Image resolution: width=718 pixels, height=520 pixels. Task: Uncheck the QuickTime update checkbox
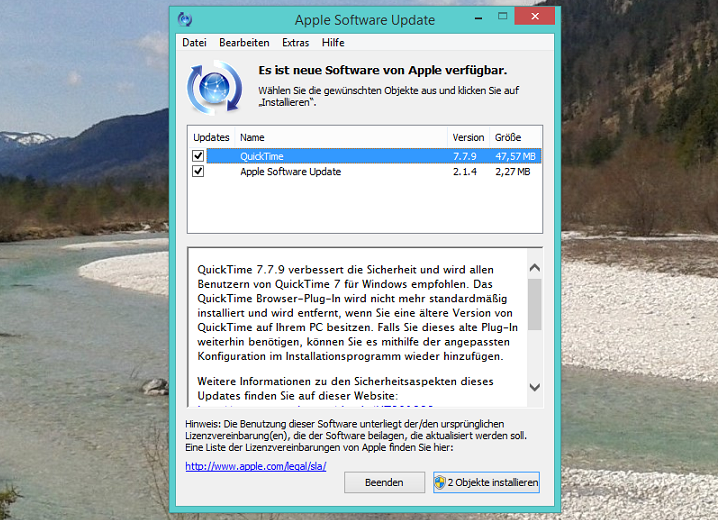198,156
